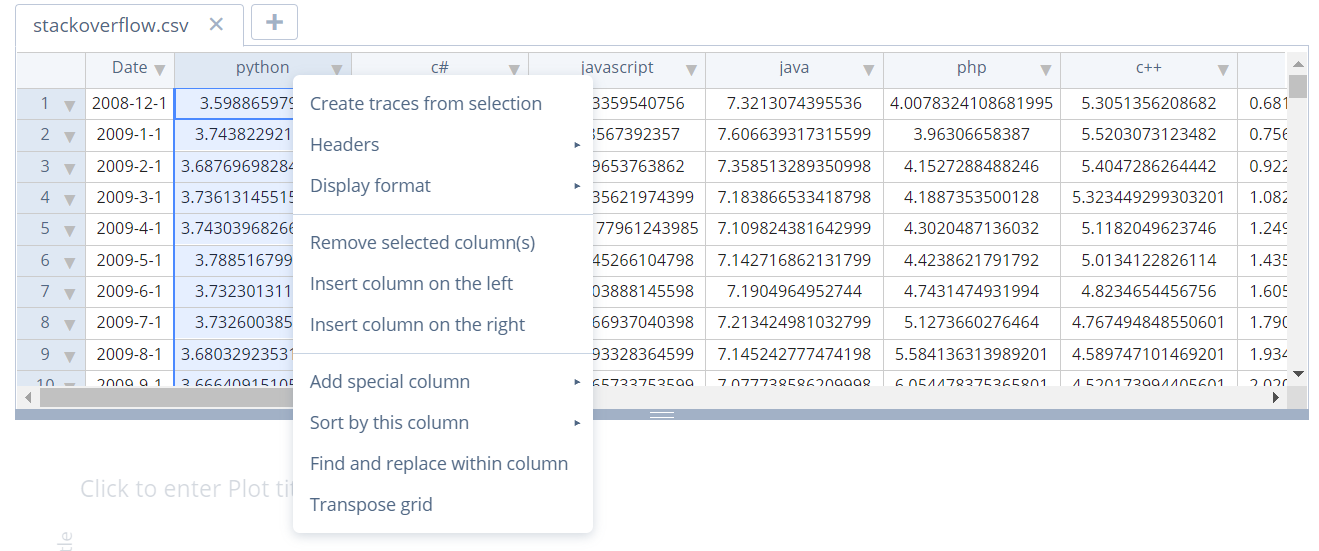Viewport: 1319px width, 551px height.
Task: Open row 1 dropdown arrow
Action: click(70, 105)
